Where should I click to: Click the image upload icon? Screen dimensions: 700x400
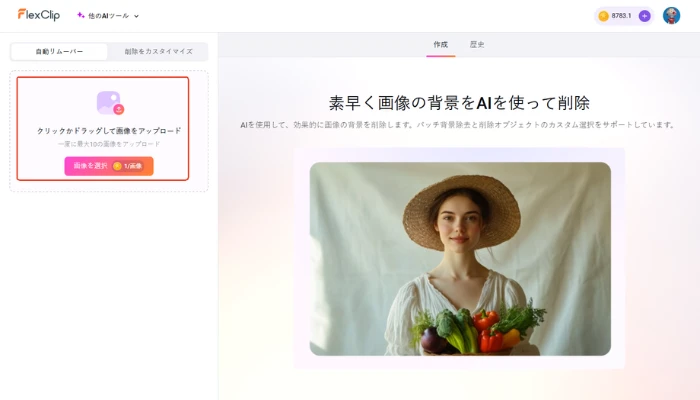110,103
